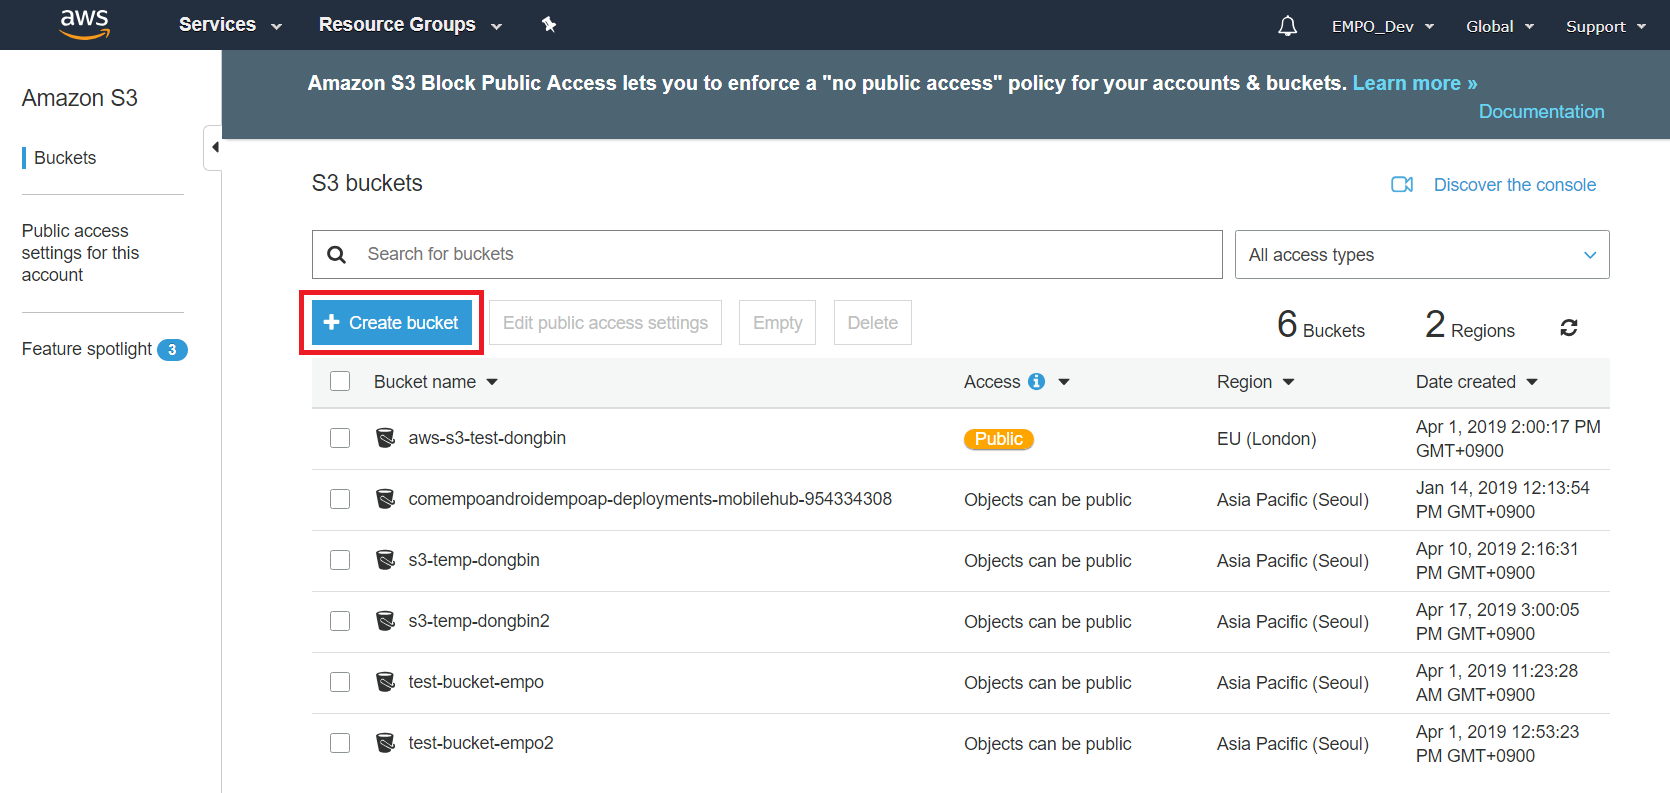
Task: Click the AWS logo
Action: 84,24
